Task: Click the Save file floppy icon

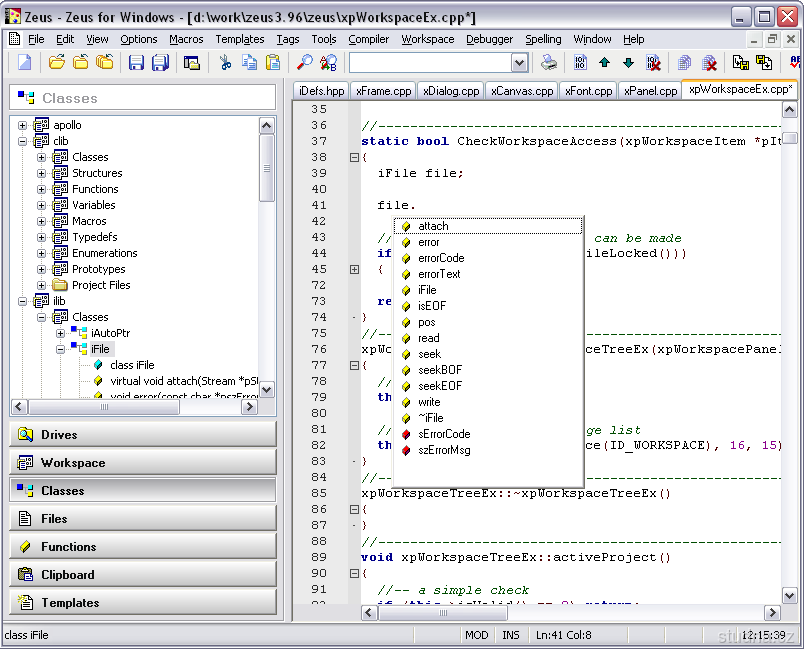Action: pos(136,63)
